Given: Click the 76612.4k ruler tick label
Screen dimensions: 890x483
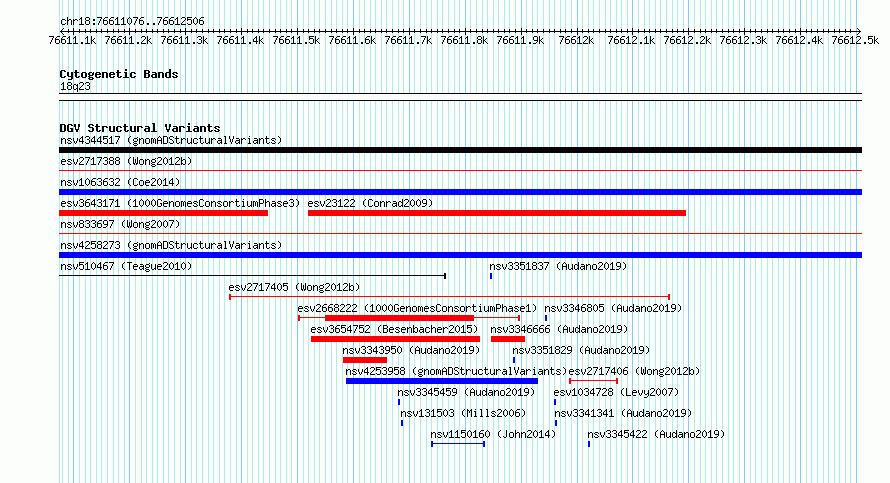Looking at the screenshot, I should click(799, 40).
